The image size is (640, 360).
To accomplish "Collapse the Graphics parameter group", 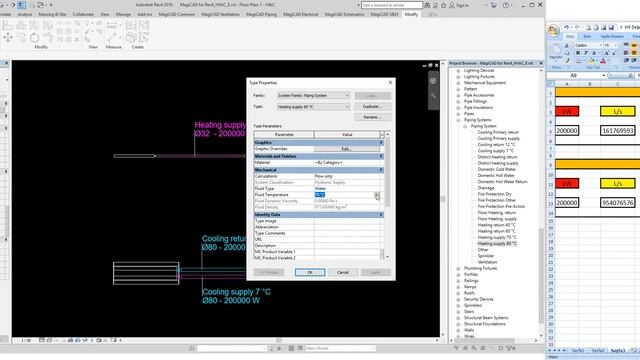I will (381, 143).
